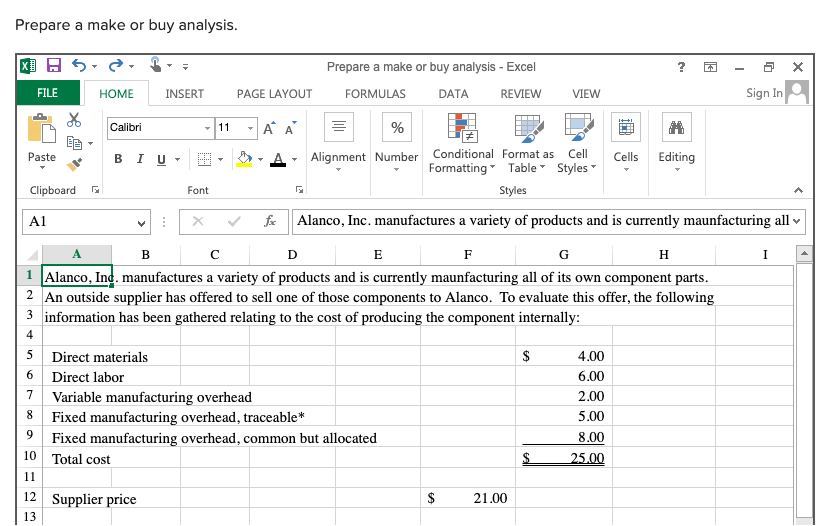The image size is (822, 526).
Task: Click the Select All corner triangle
Action: click(x=32, y=255)
